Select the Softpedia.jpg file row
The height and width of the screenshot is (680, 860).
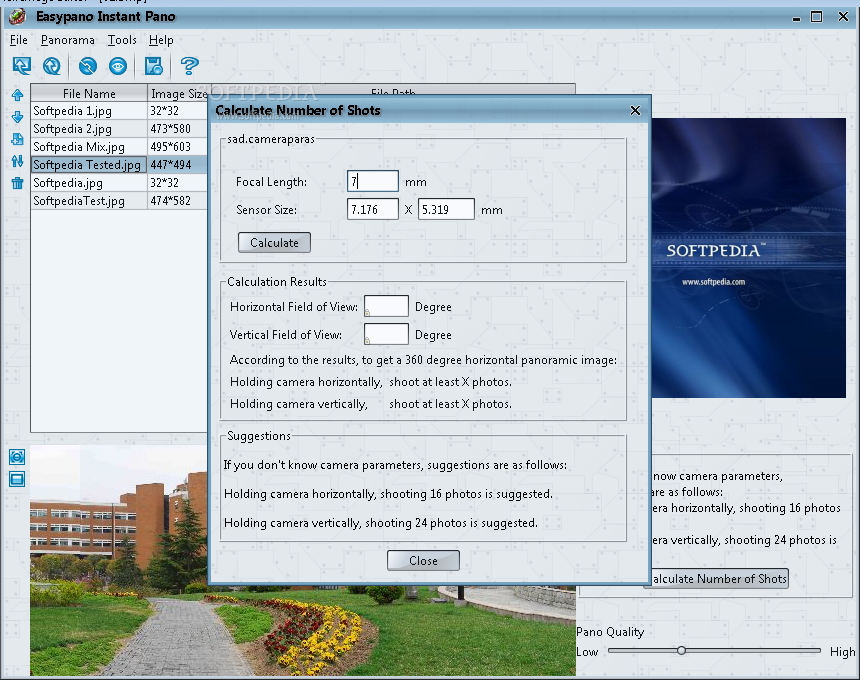click(119, 183)
